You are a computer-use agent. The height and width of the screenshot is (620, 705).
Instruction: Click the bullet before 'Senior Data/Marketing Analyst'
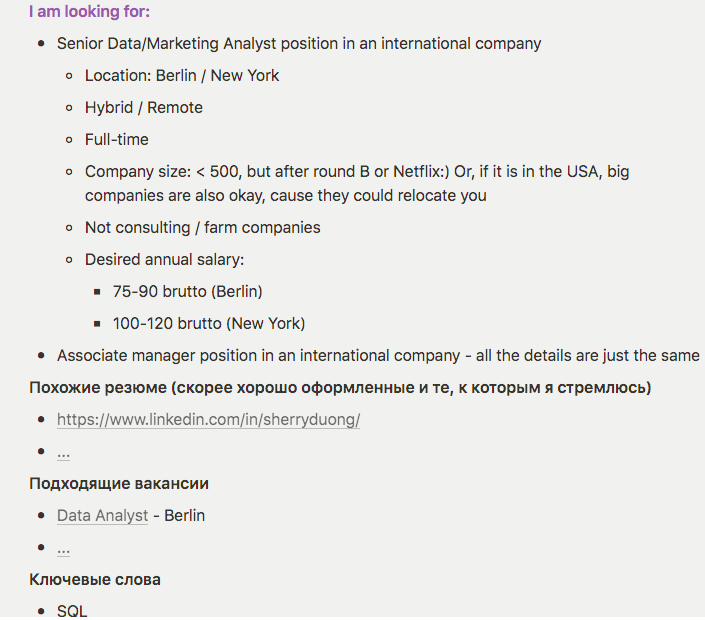(x=41, y=44)
